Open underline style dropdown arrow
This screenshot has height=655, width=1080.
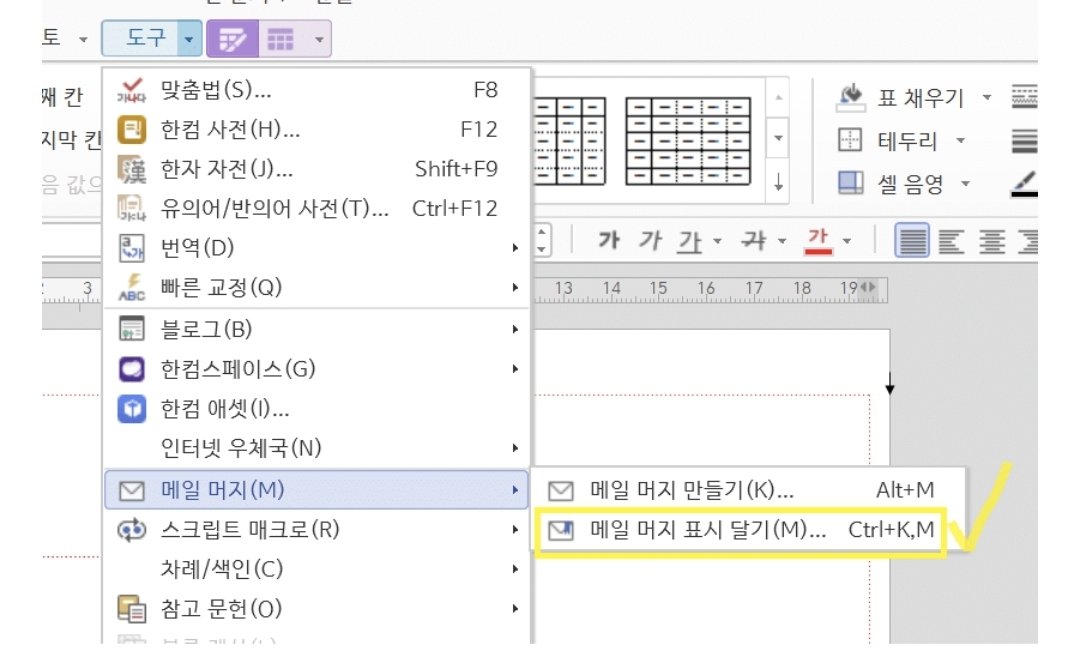tap(717, 241)
